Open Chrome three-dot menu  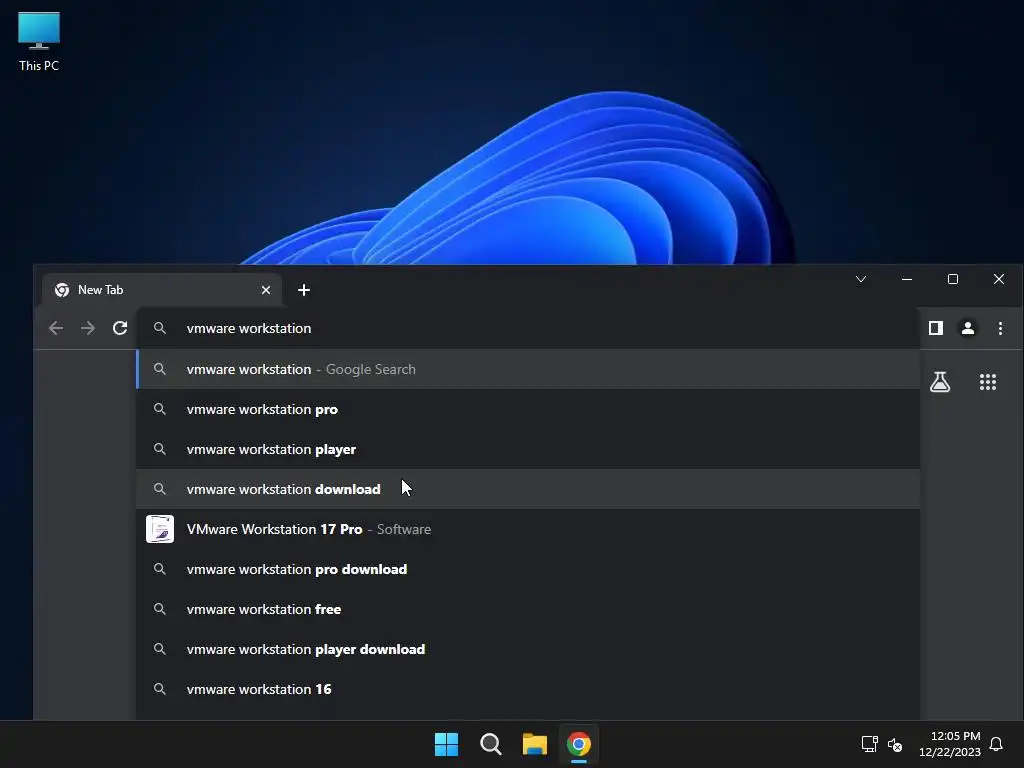coord(1000,328)
